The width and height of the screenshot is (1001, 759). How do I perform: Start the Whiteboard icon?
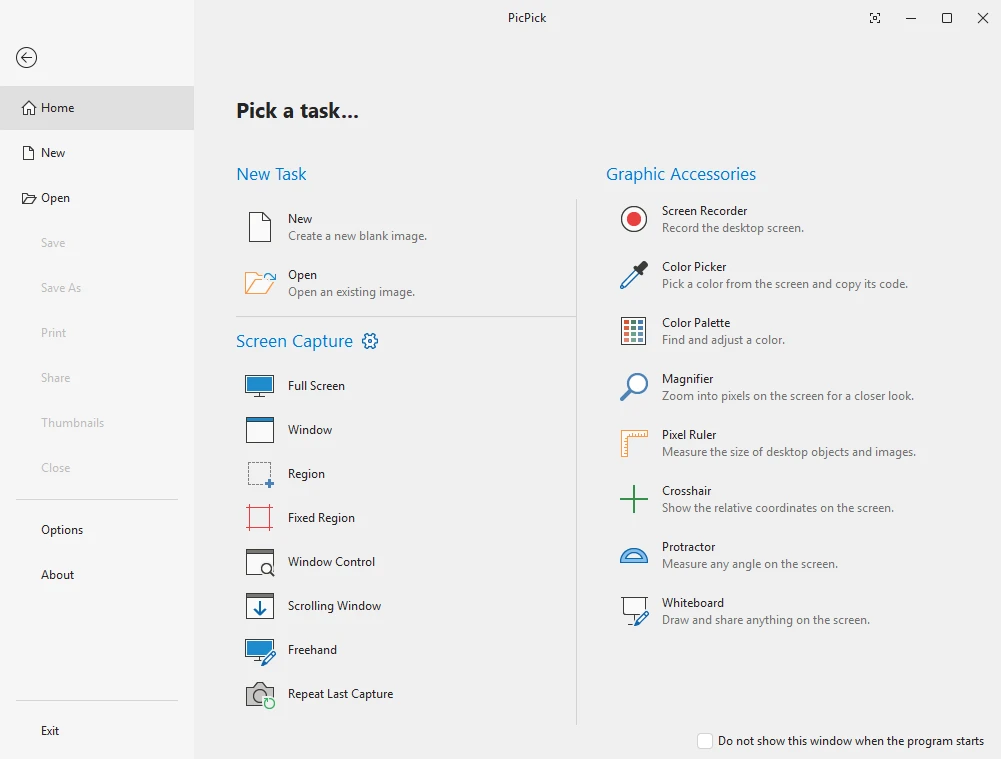(635, 611)
